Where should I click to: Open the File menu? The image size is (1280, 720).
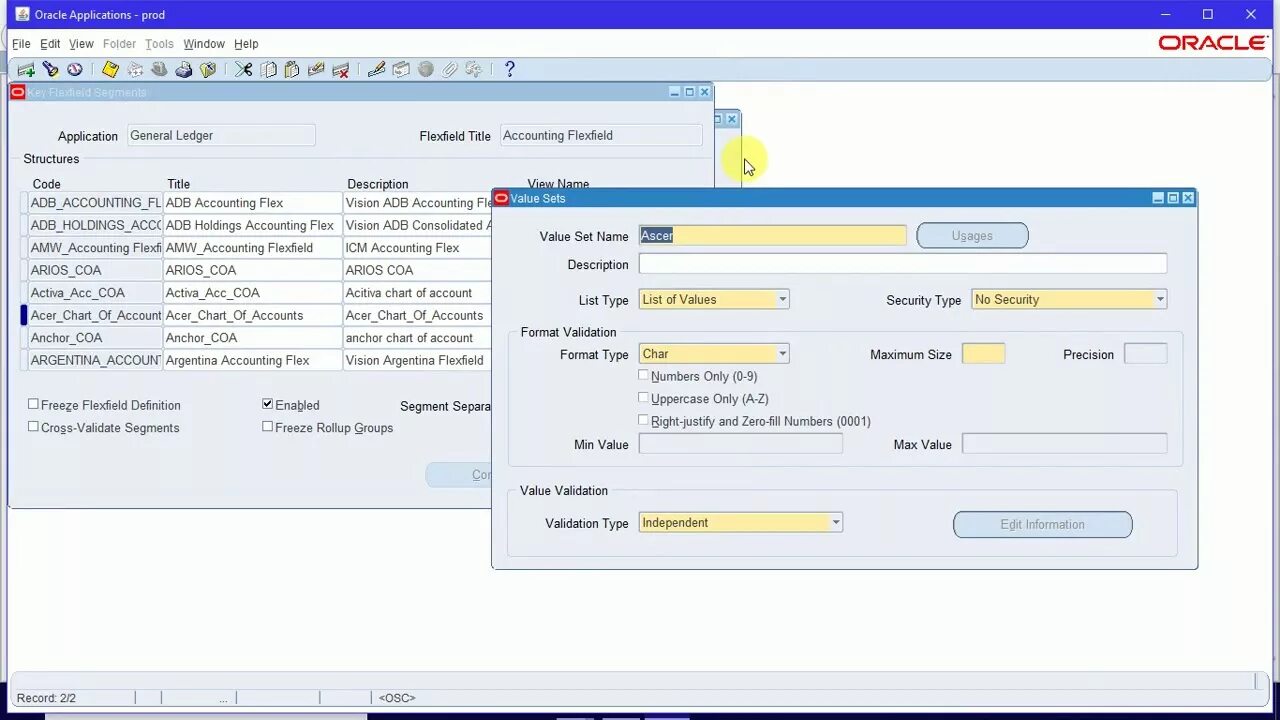coord(21,44)
